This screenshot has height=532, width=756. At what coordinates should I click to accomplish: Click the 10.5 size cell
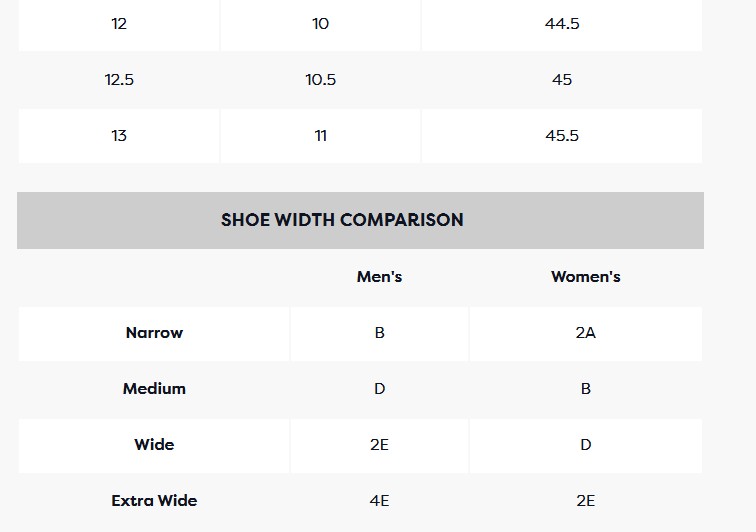[320, 80]
